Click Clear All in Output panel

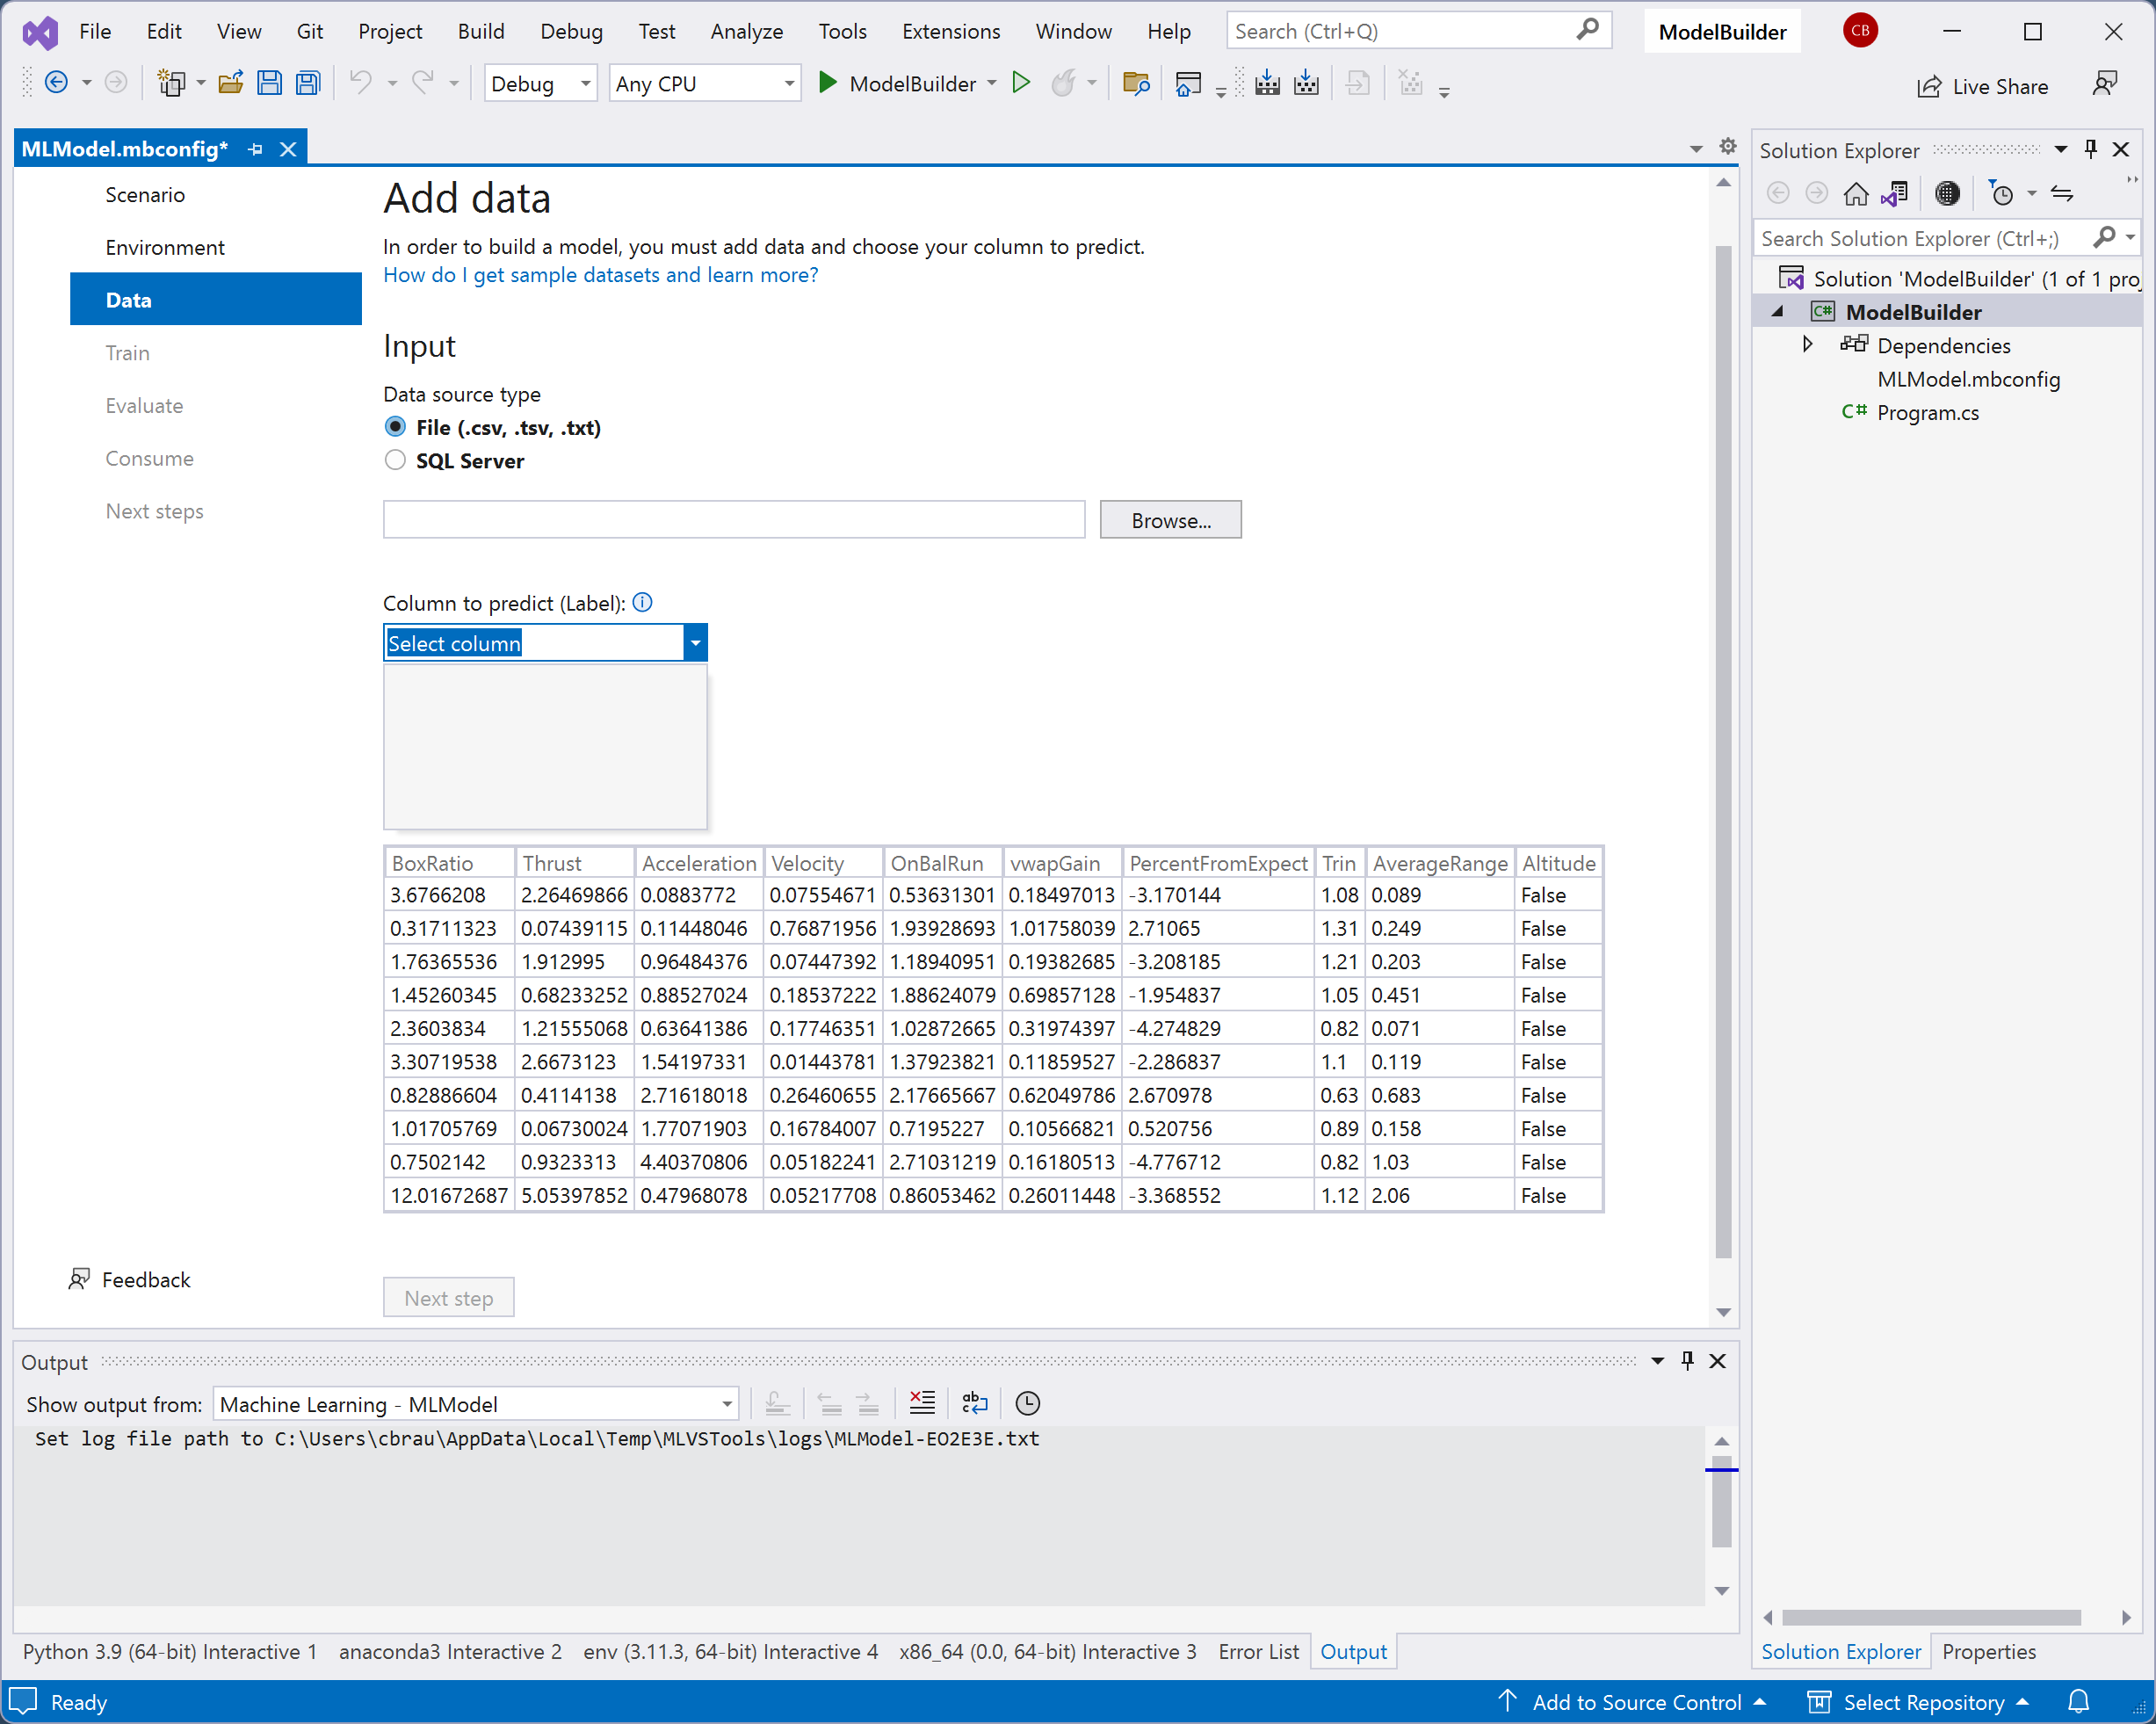point(922,1404)
